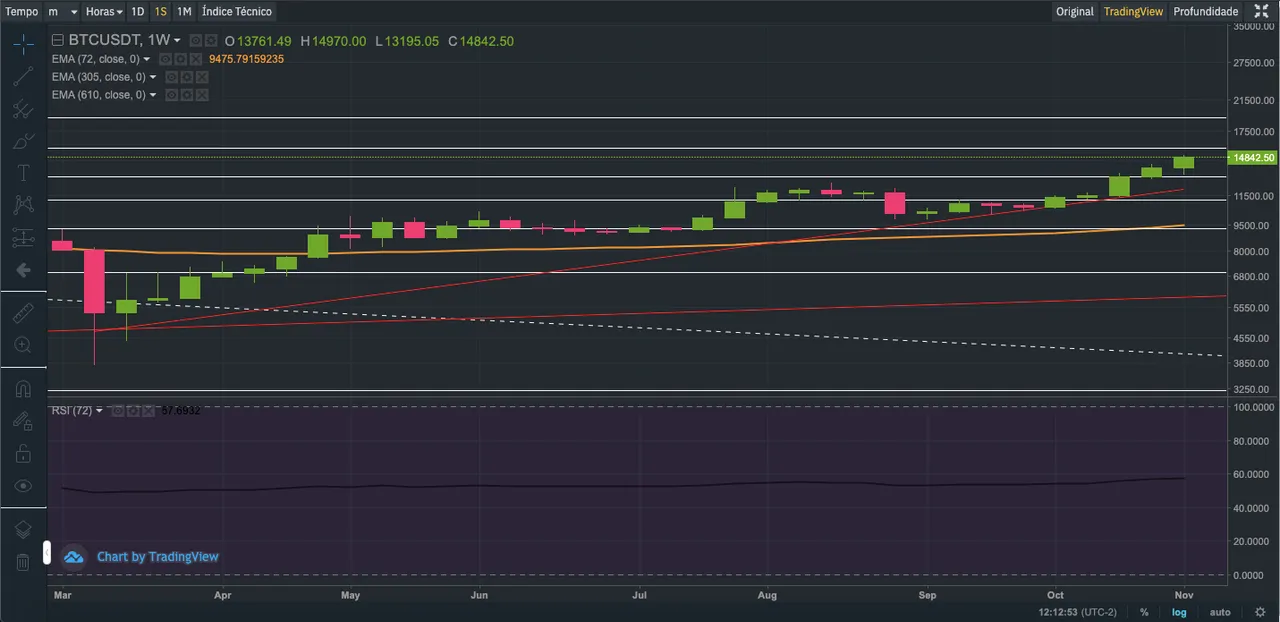The image size is (1280, 622).
Task: Click the back arrow icon in the sidebar
Action: [23, 270]
